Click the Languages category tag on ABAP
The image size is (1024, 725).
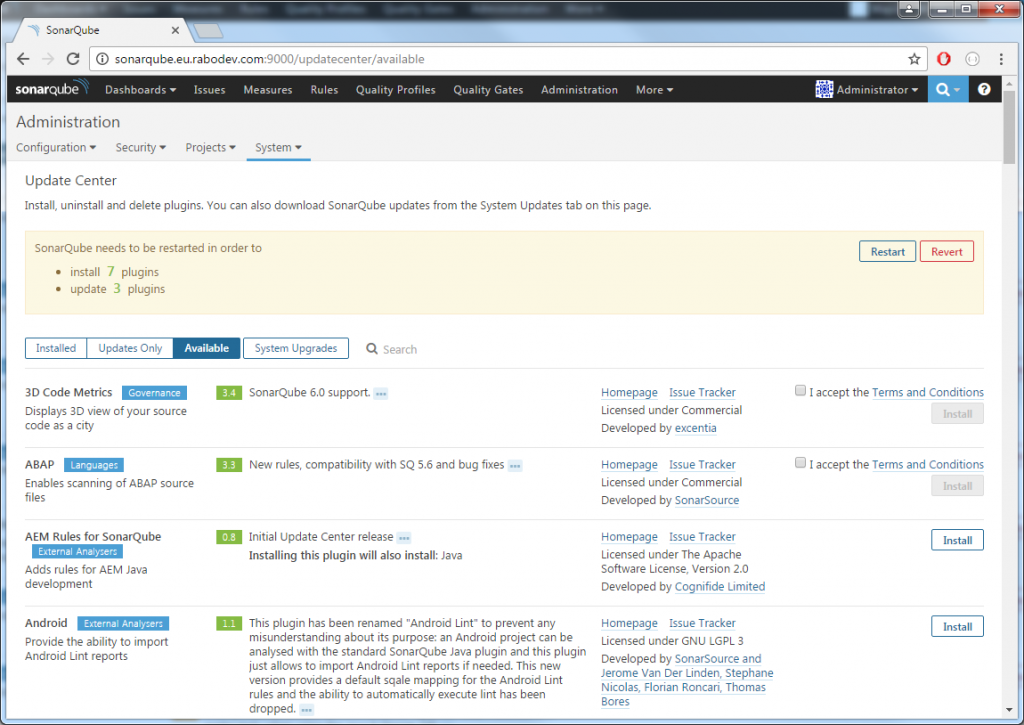[x=94, y=465]
